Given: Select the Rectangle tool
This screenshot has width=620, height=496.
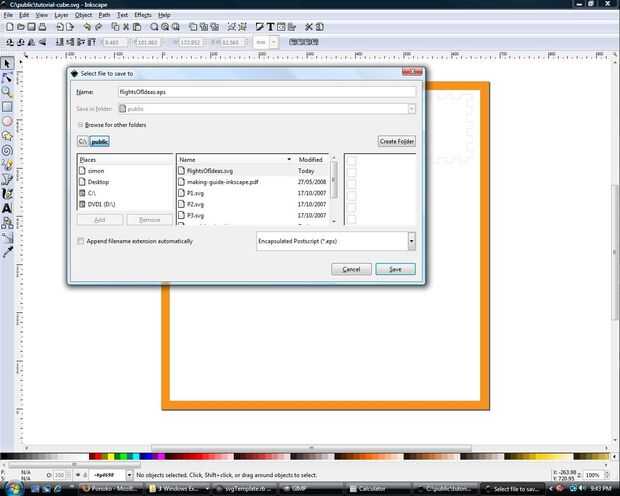Looking at the screenshot, I should point(7,106).
